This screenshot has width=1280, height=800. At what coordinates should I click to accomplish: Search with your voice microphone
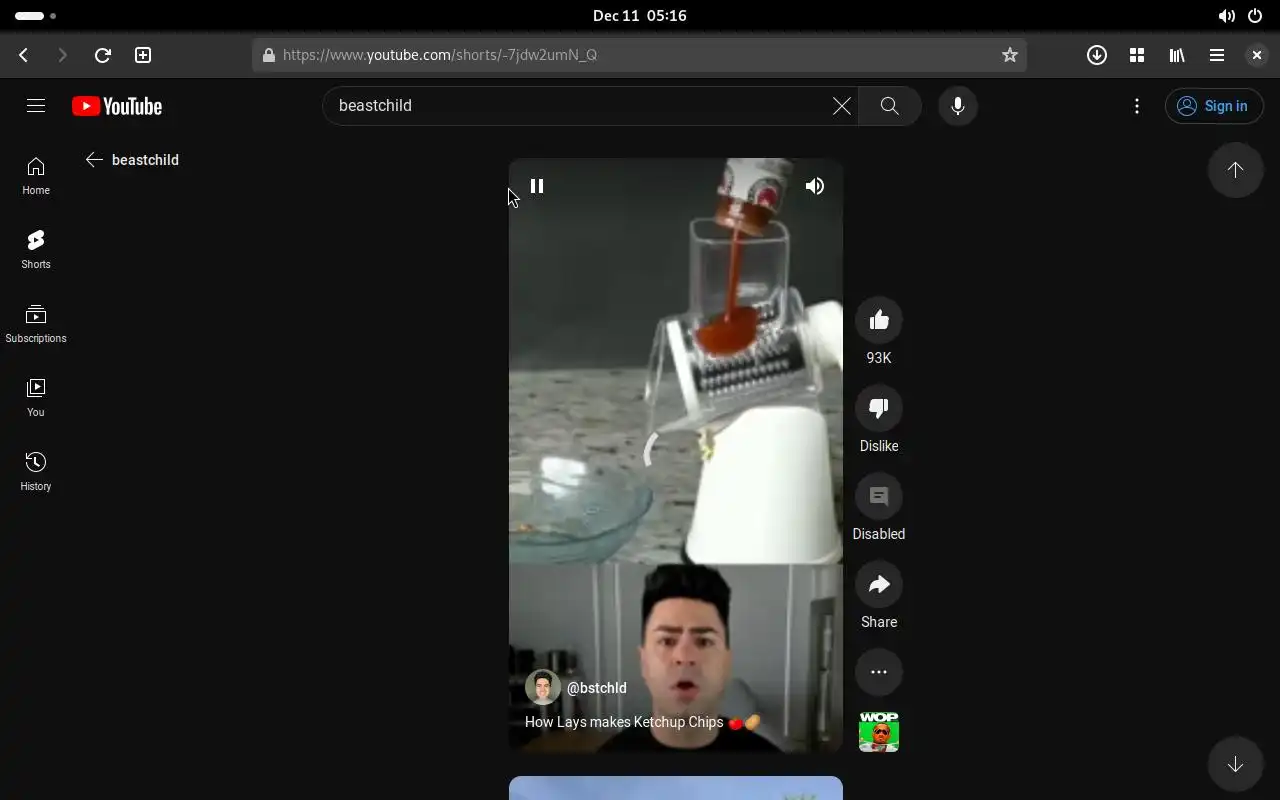coord(958,105)
